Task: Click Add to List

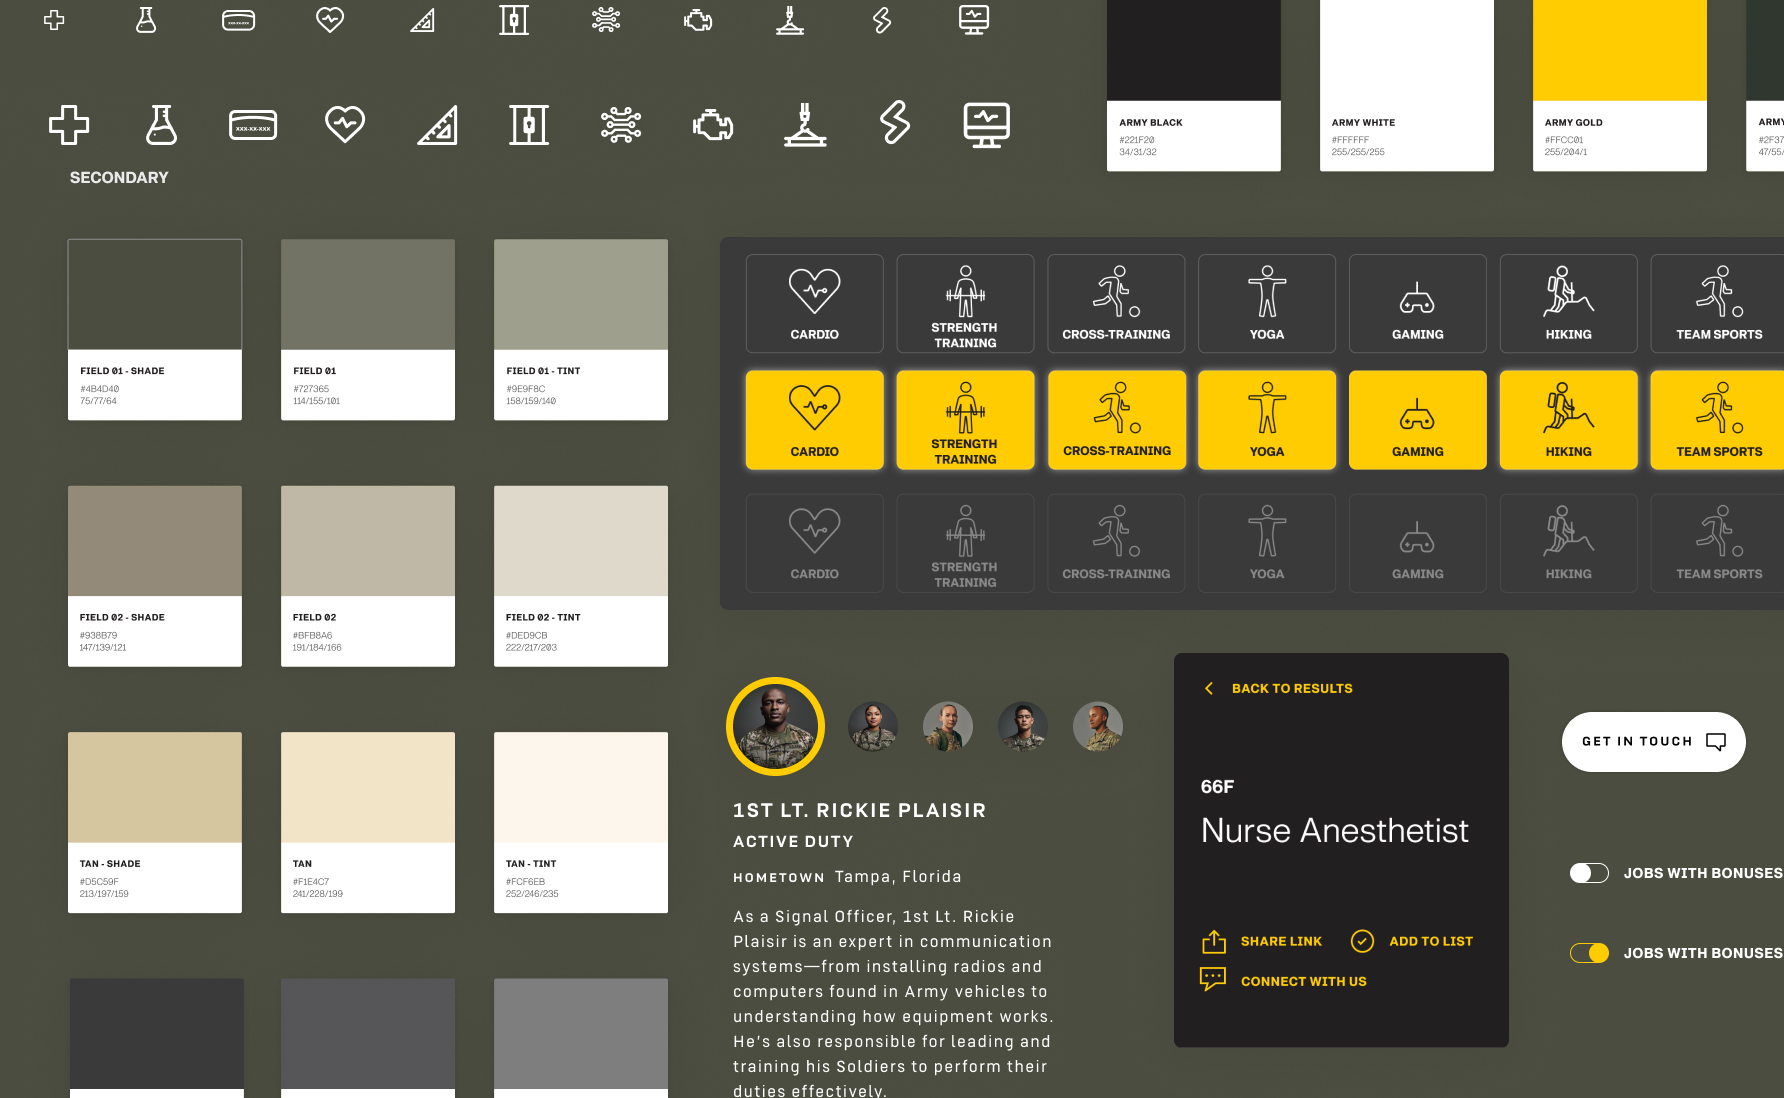Action: 1412,941
